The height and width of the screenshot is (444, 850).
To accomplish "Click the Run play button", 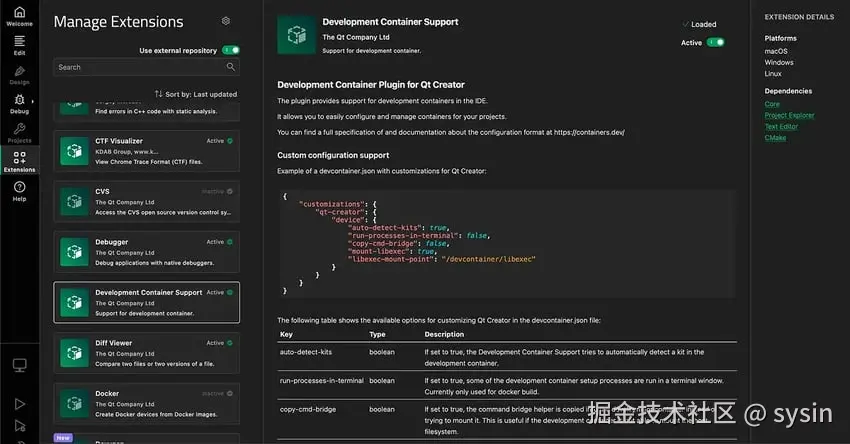I will (20, 404).
